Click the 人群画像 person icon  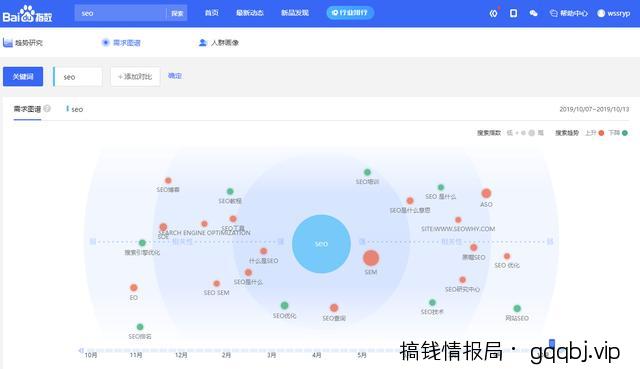202,42
